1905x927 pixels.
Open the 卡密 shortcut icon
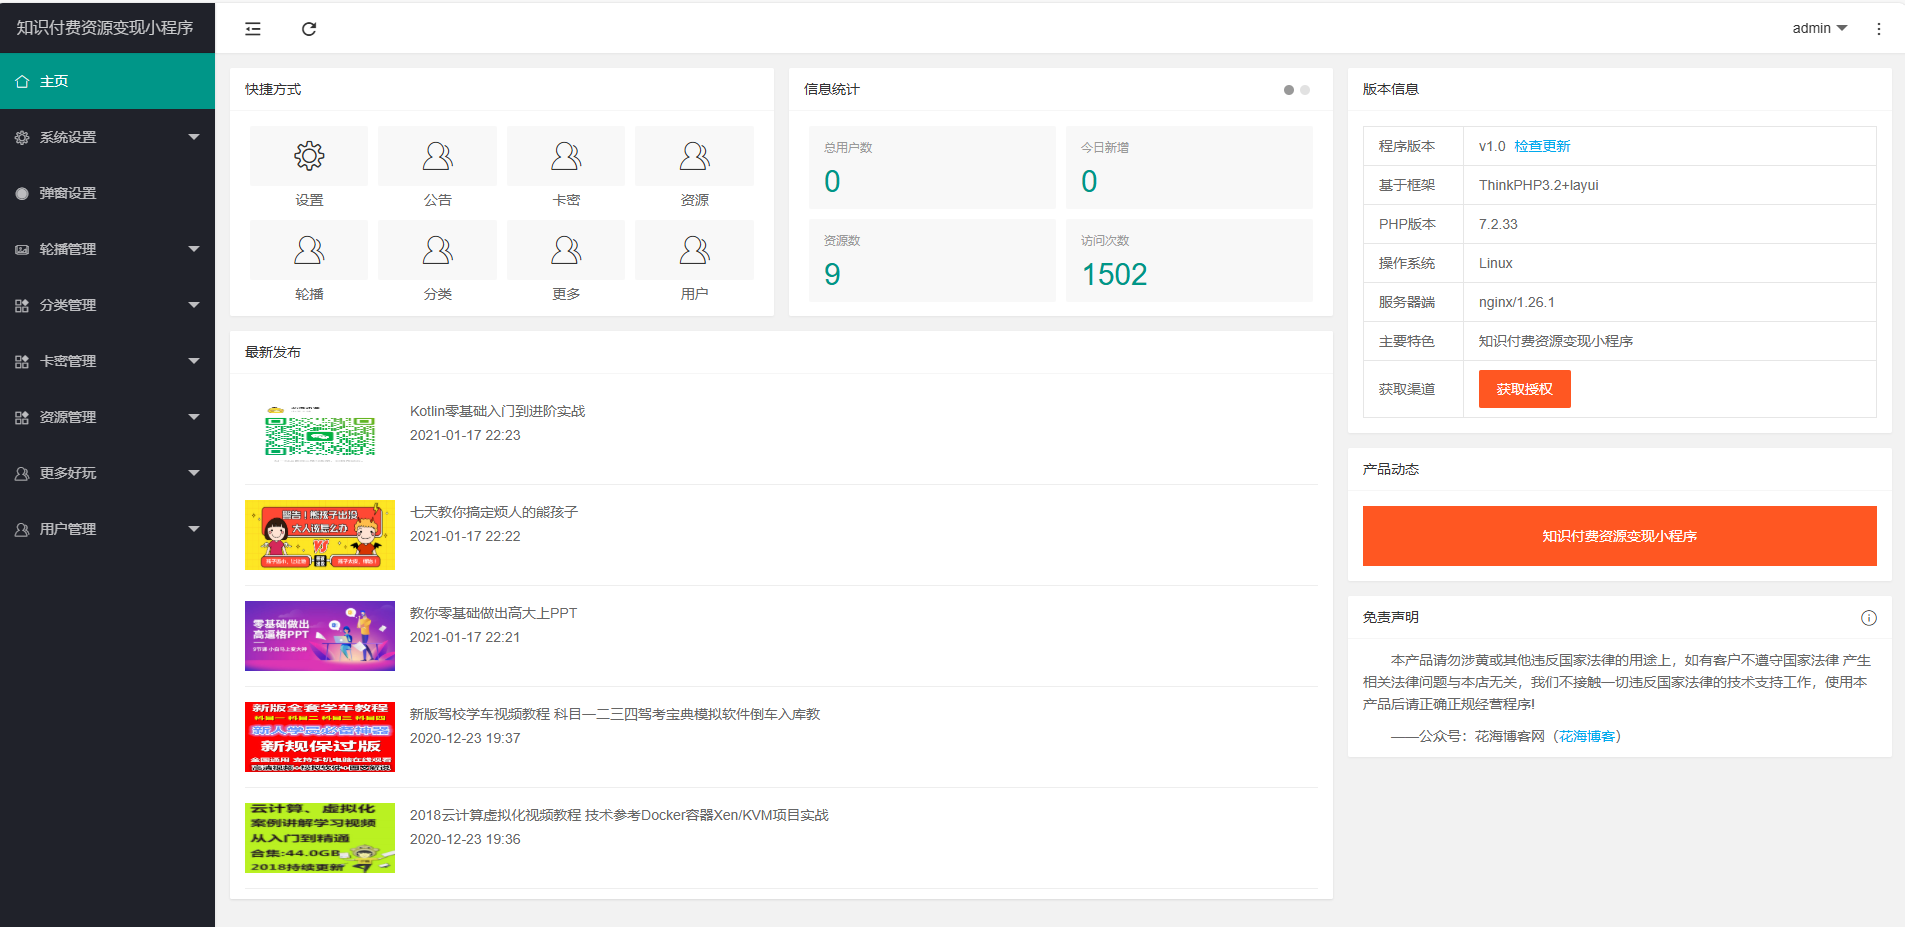(x=566, y=156)
